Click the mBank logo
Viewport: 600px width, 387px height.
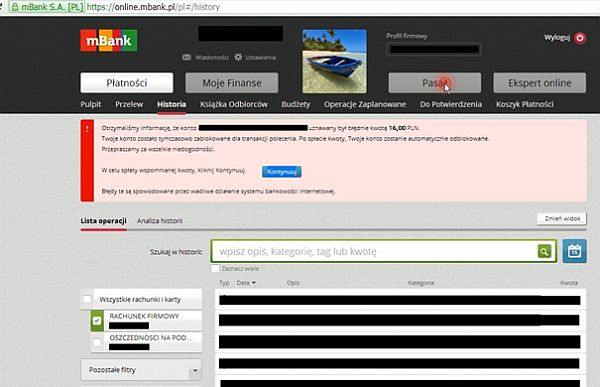pos(109,40)
